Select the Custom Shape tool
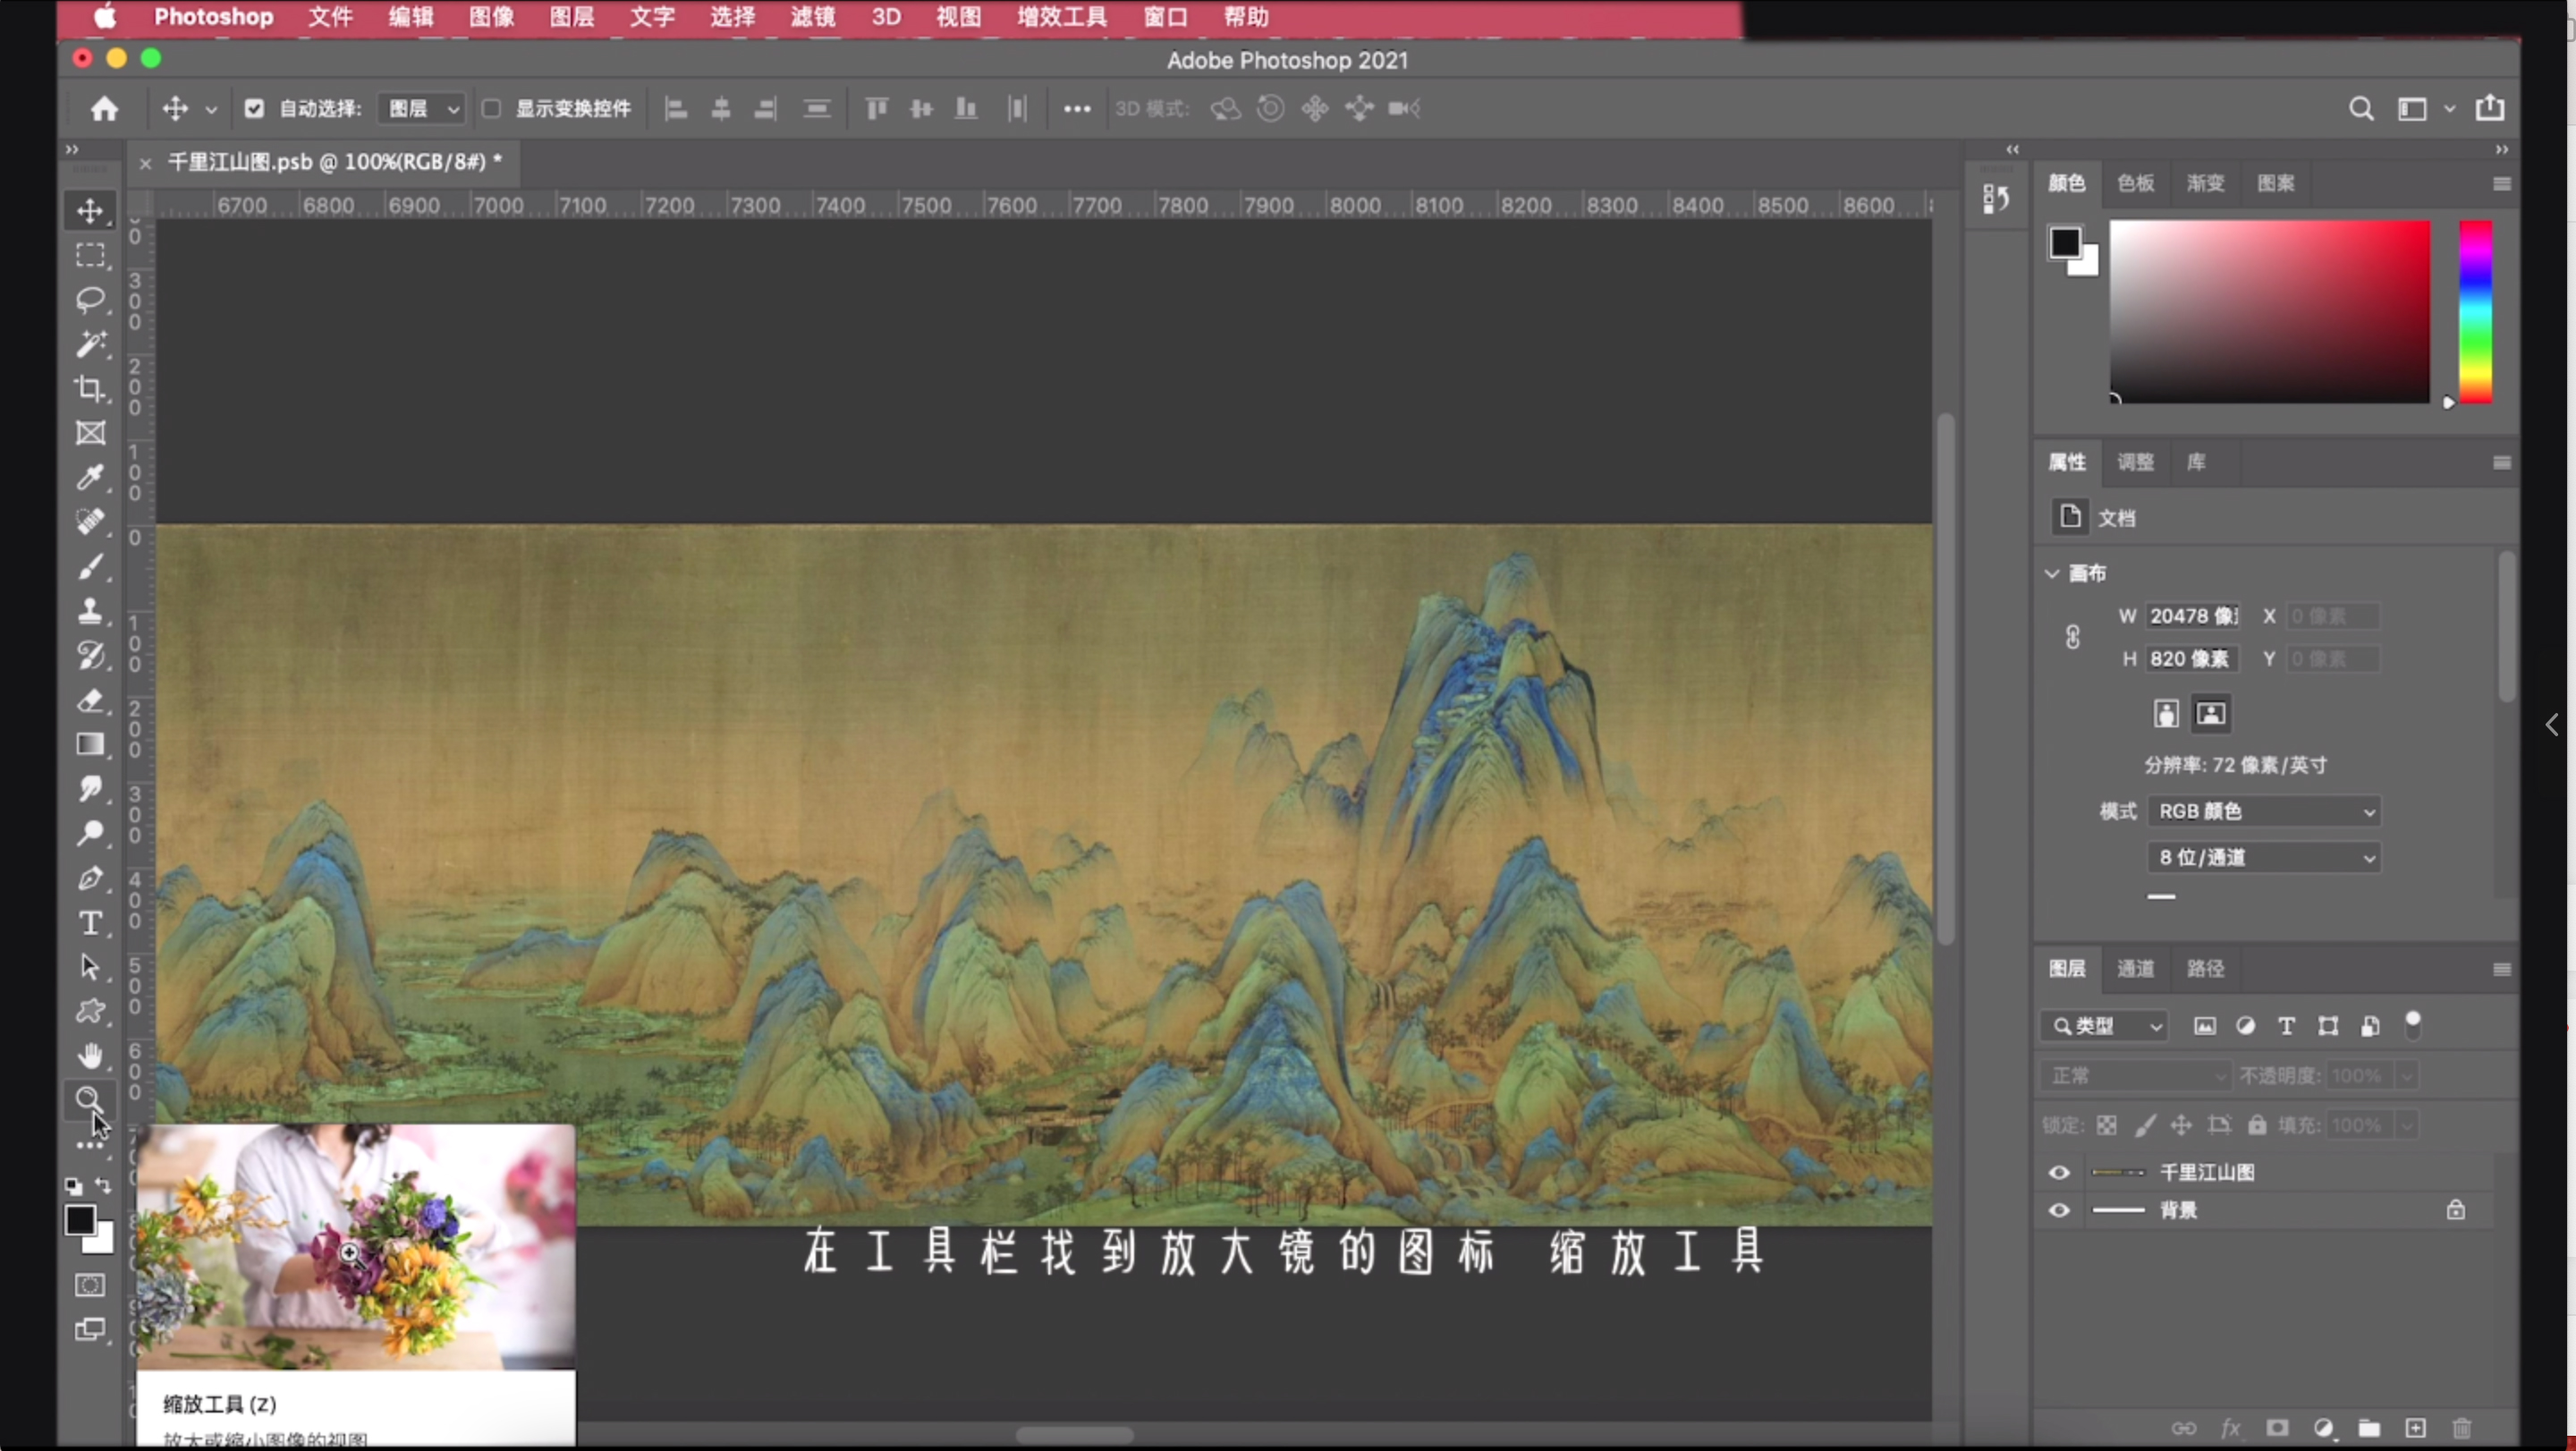This screenshot has height=1451, width=2576. (x=90, y=1011)
